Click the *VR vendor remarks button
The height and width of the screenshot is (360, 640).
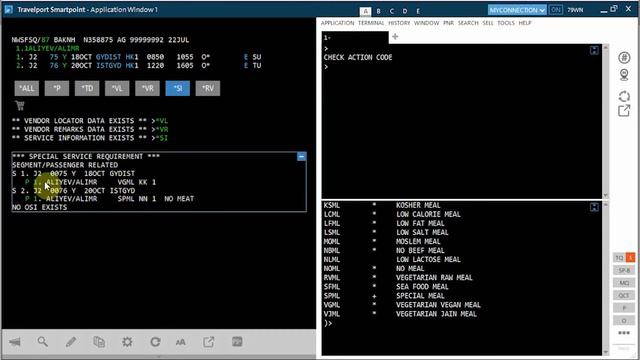point(147,88)
